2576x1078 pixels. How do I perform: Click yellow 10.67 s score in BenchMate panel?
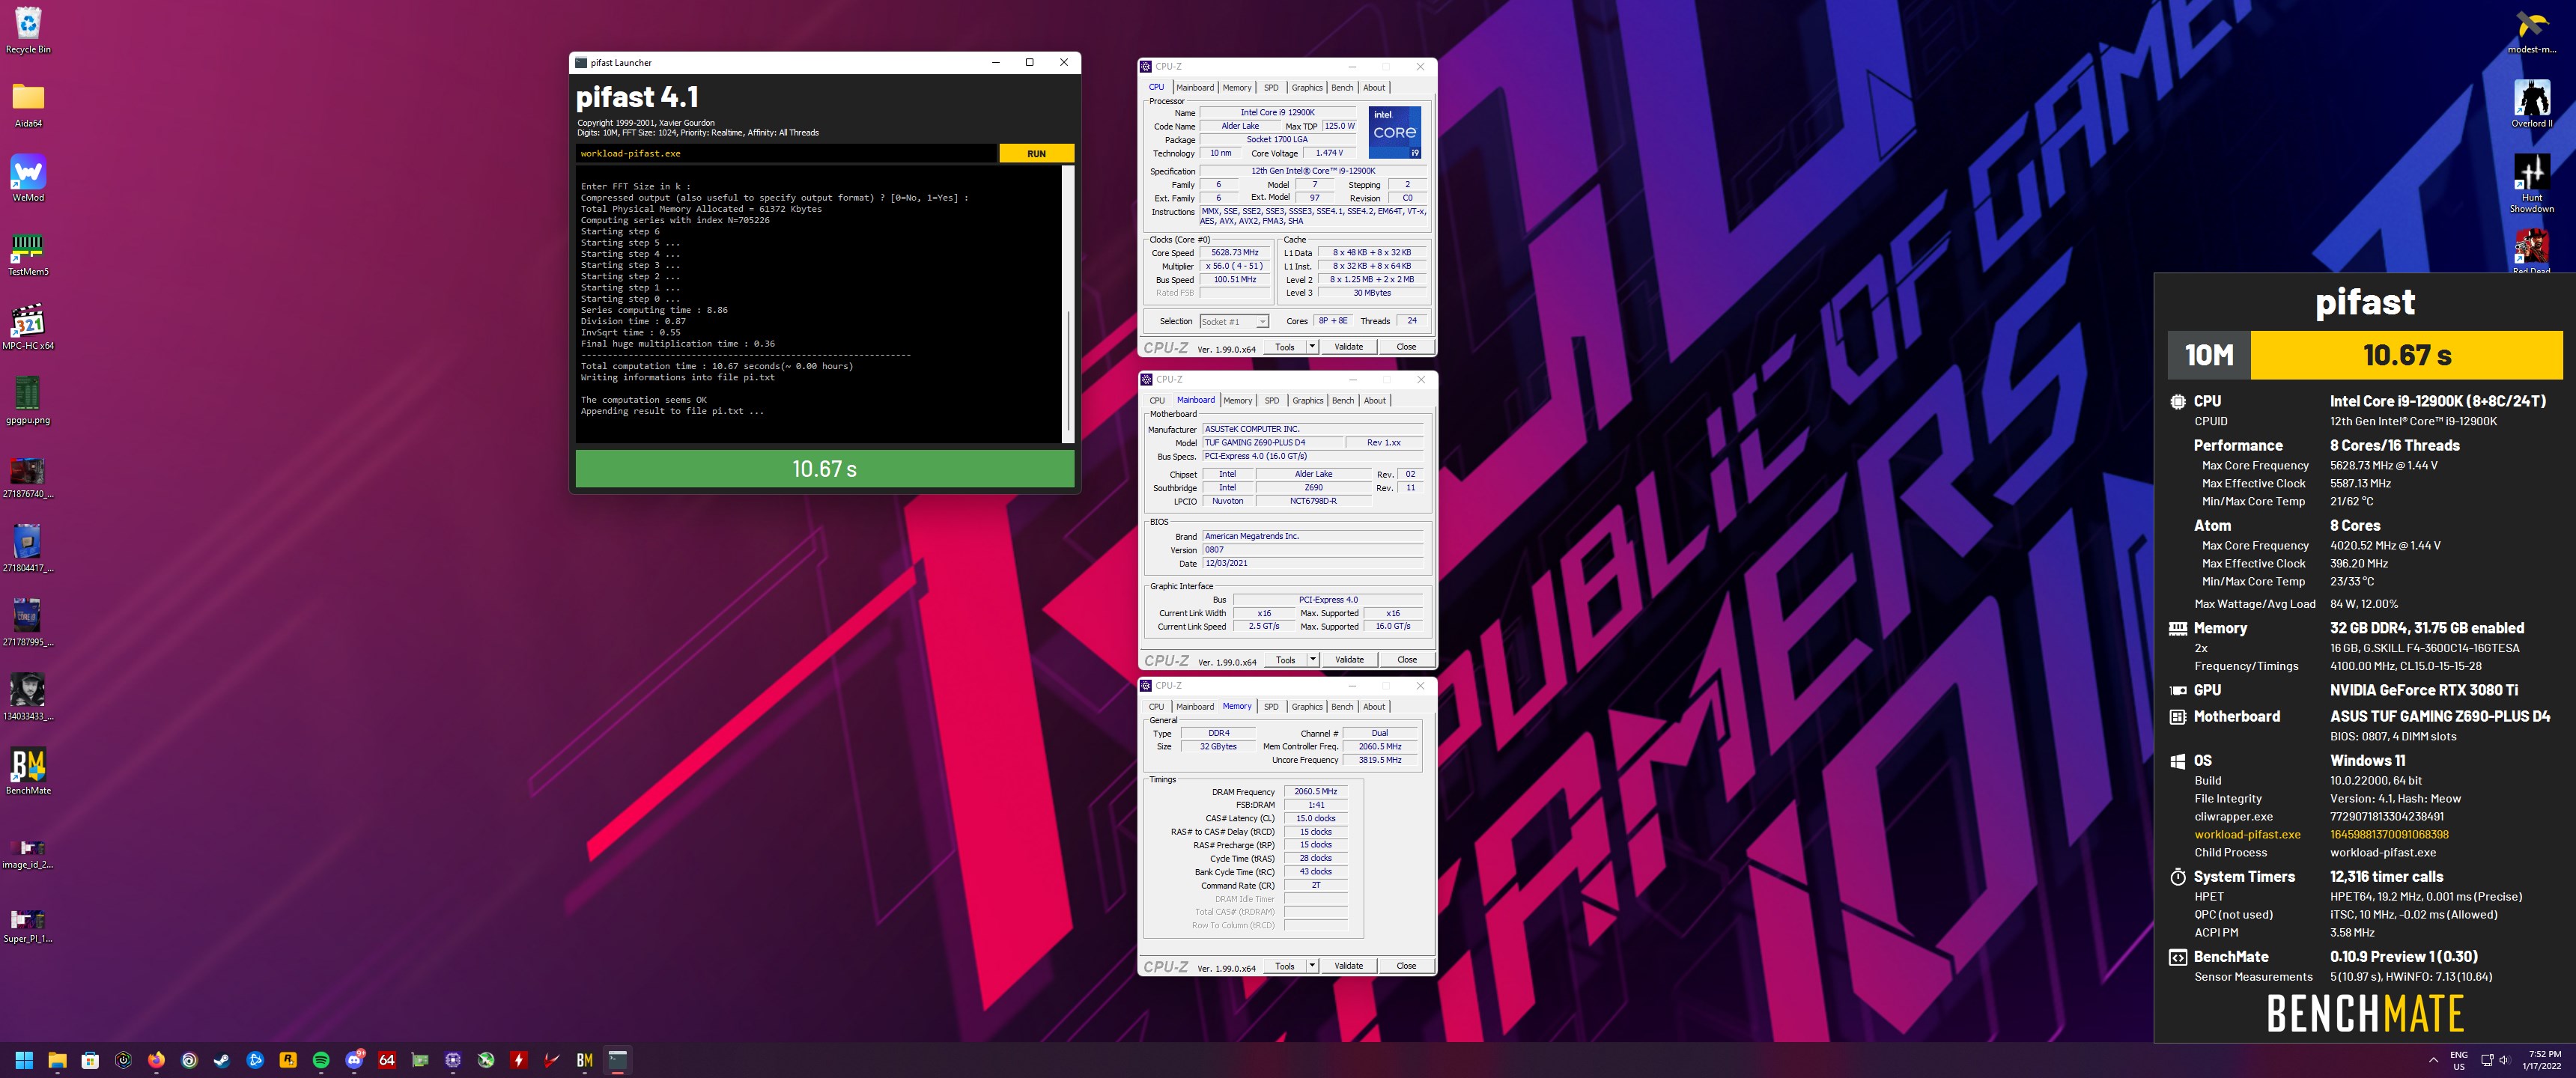[x=2406, y=355]
